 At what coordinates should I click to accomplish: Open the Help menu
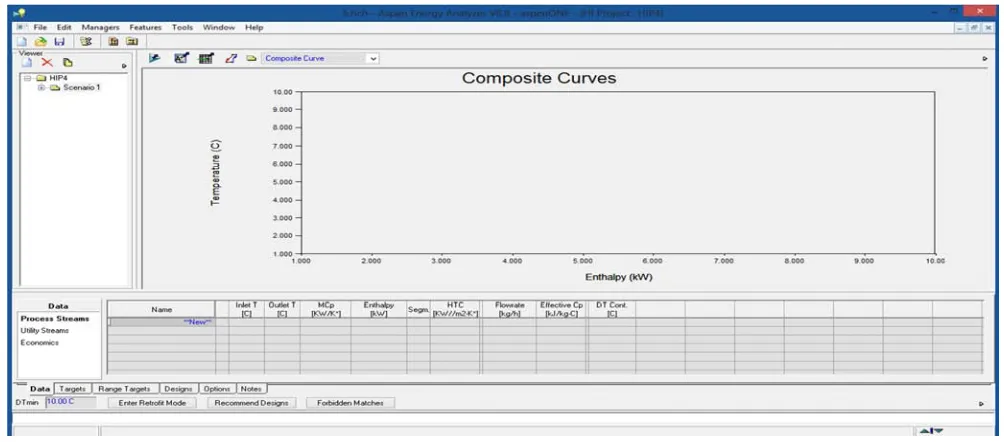tap(254, 28)
